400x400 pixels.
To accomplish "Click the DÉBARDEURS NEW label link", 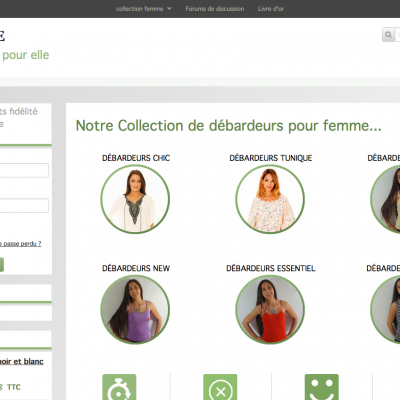I will 136,268.
